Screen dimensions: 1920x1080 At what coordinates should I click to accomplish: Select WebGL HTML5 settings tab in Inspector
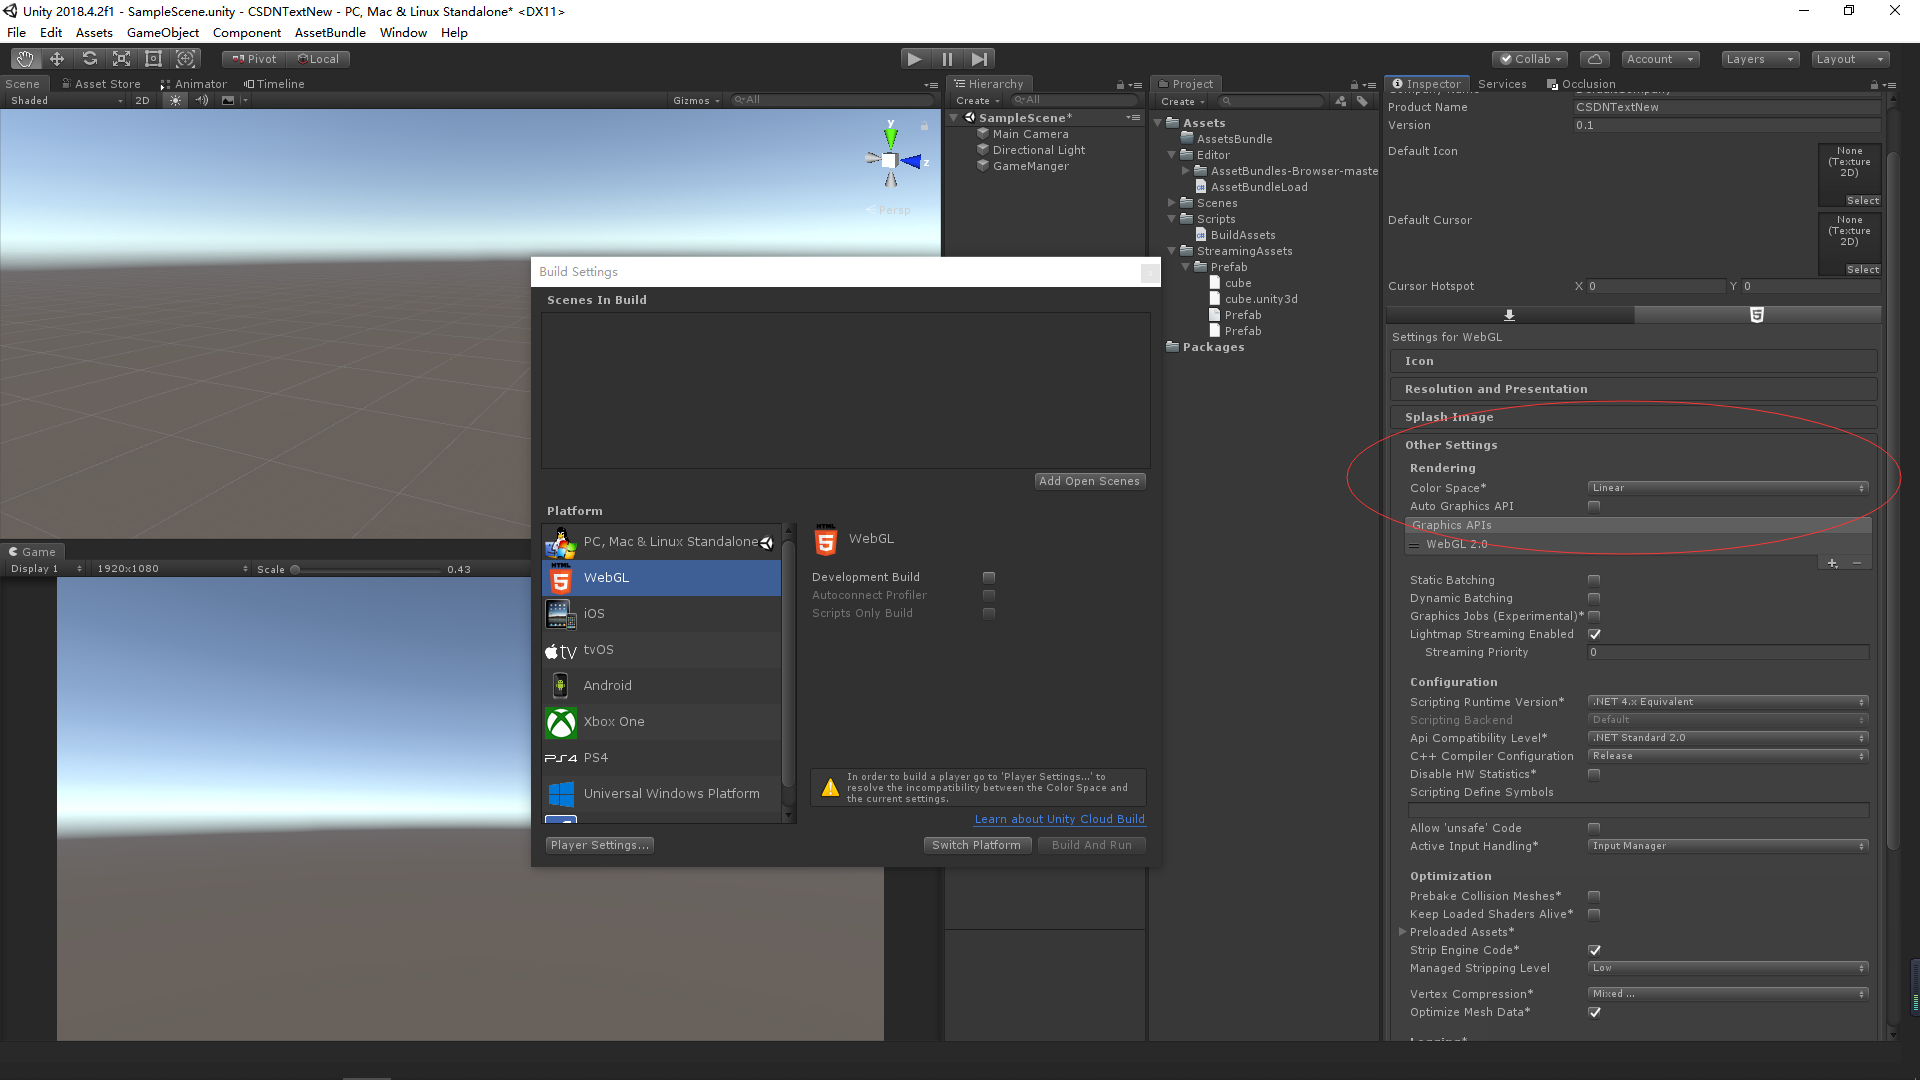click(x=1757, y=315)
